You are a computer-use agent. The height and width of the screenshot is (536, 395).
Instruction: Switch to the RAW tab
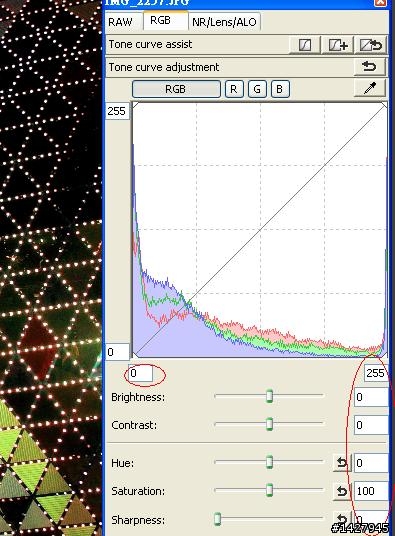(120, 22)
